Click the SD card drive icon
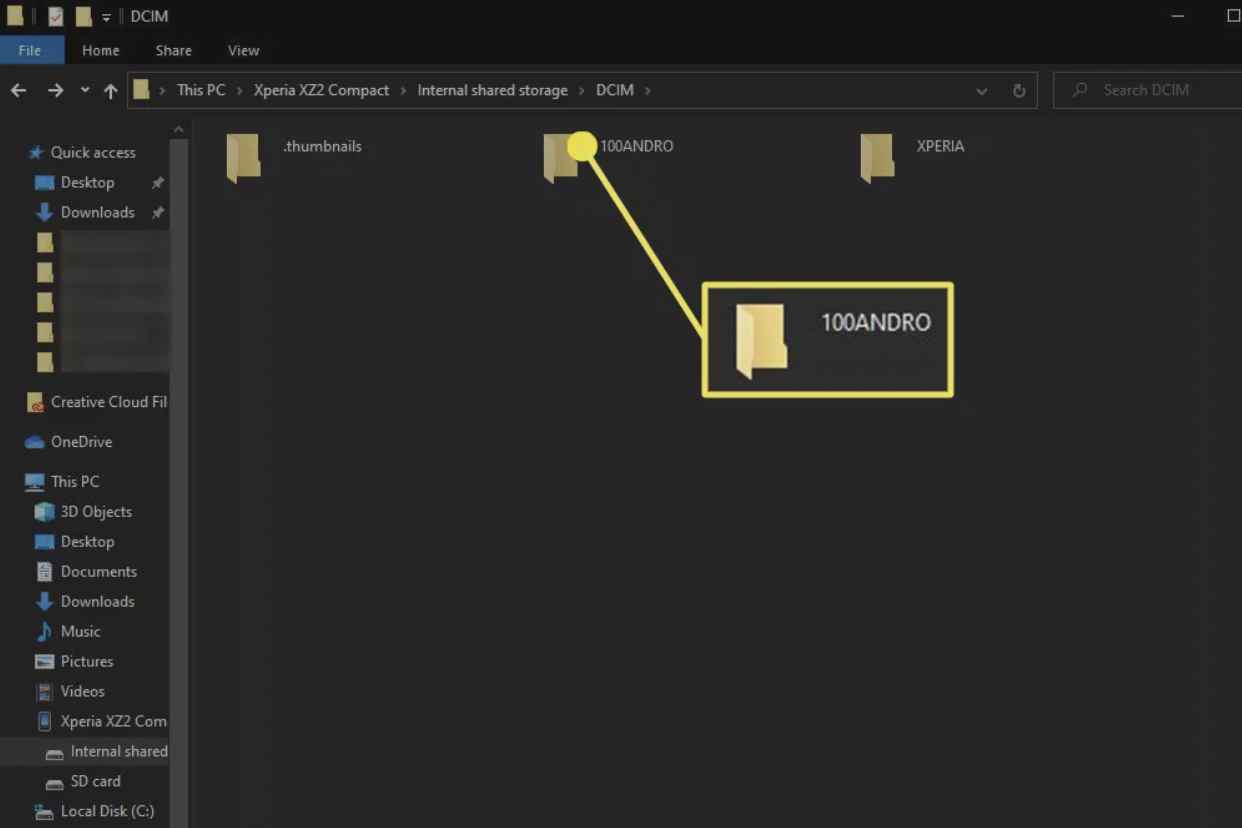Screen dimensions: 1242x828 (x=54, y=782)
